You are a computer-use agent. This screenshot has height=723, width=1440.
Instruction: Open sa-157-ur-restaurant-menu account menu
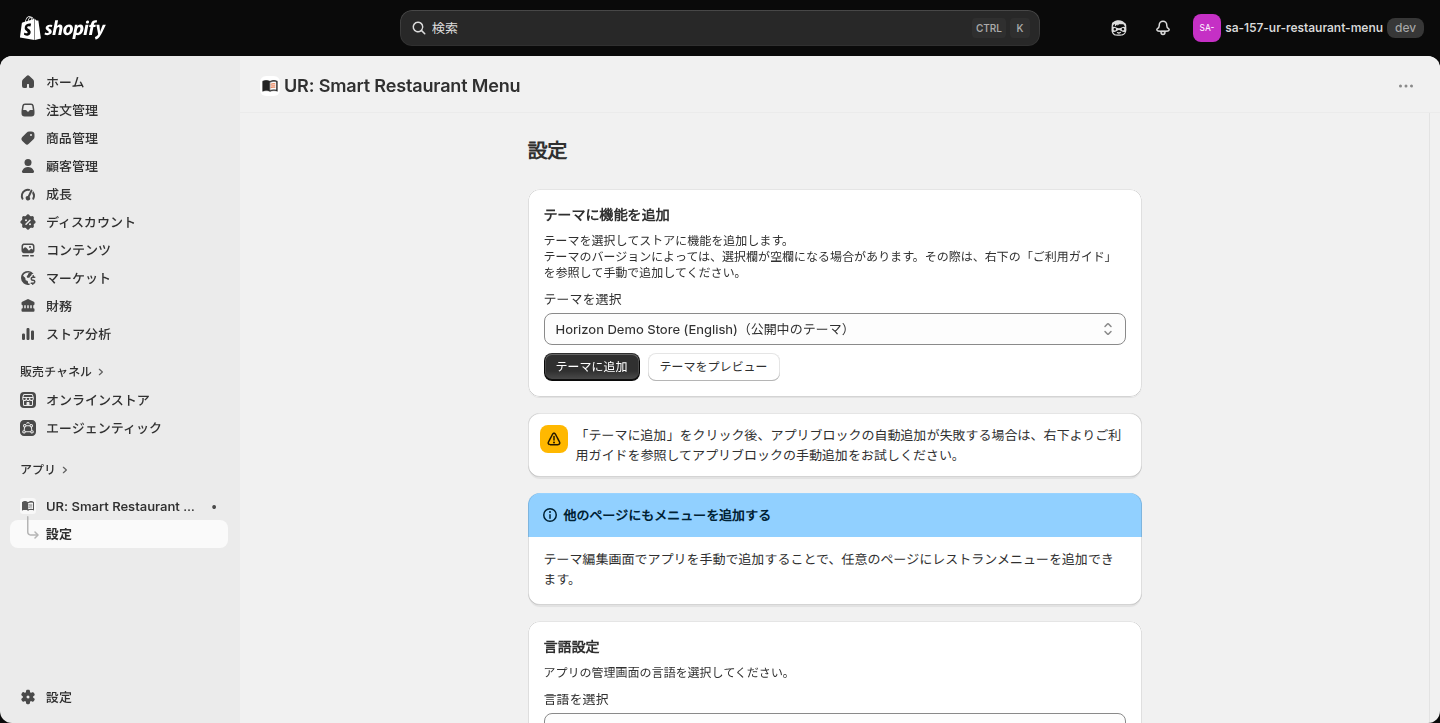click(1307, 28)
